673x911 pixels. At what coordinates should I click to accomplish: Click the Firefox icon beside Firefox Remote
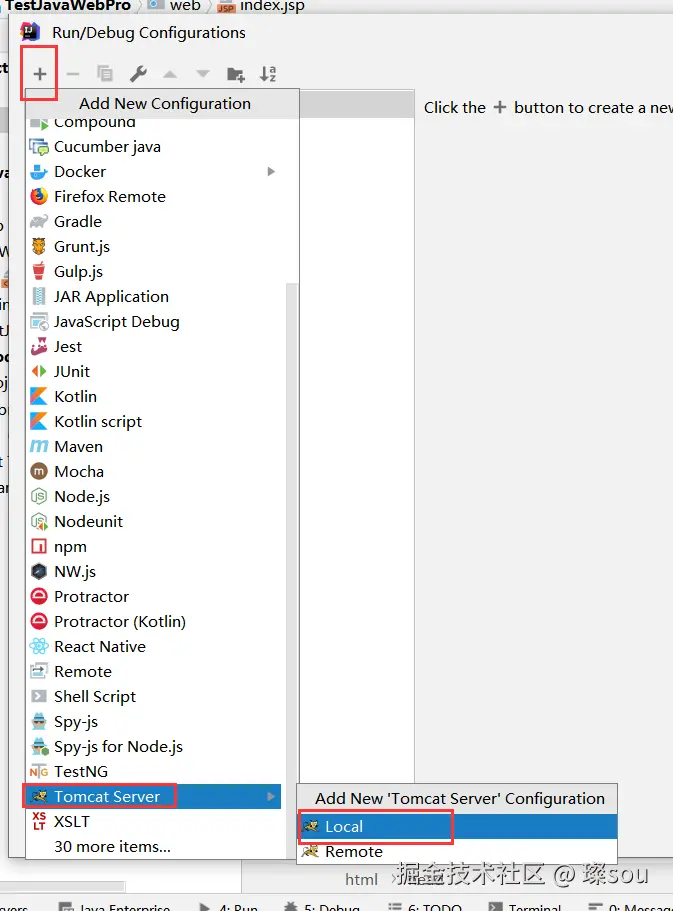pos(39,196)
